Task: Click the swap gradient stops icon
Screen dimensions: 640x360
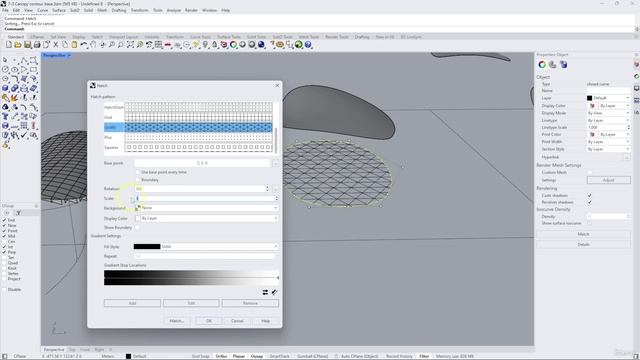Action: coord(265,292)
